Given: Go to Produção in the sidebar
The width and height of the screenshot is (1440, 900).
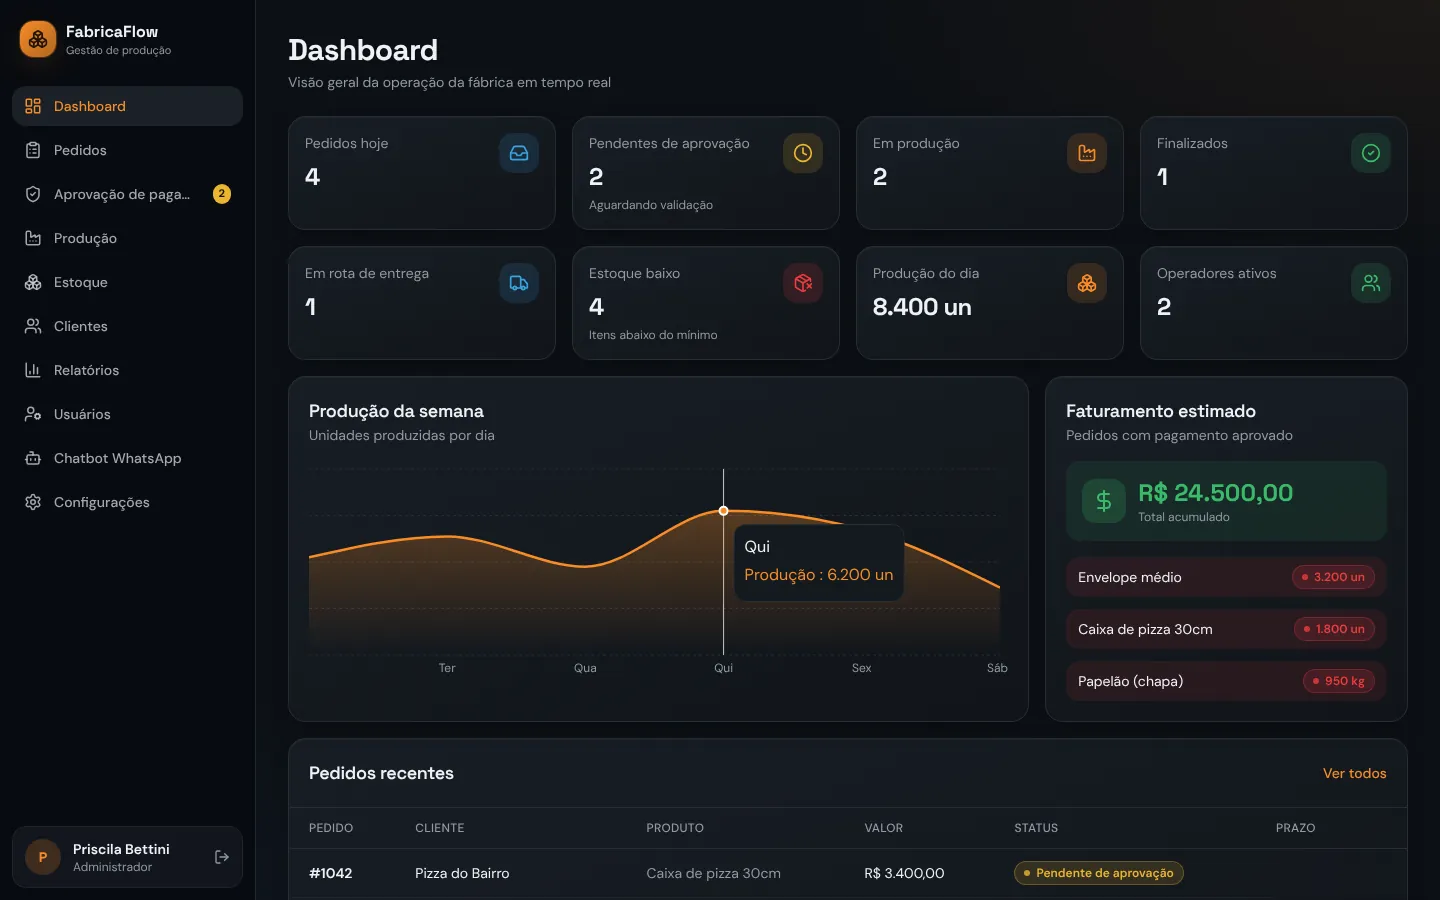Looking at the screenshot, I should click(x=127, y=238).
